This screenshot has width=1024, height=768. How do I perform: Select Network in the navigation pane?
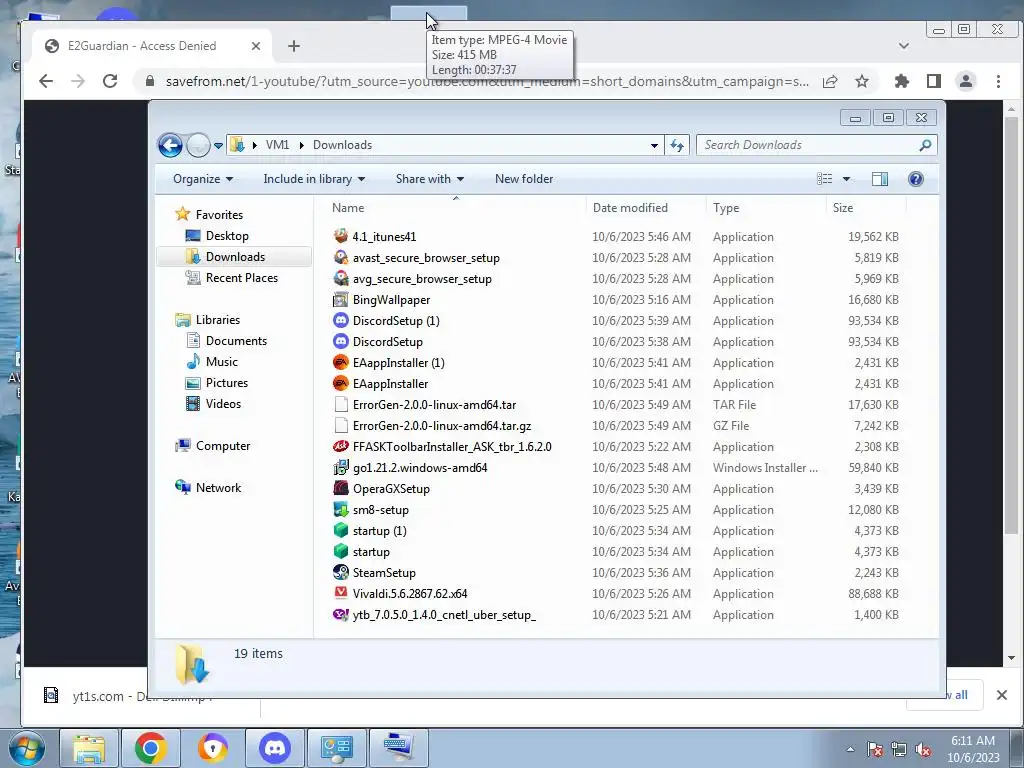point(218,488)
